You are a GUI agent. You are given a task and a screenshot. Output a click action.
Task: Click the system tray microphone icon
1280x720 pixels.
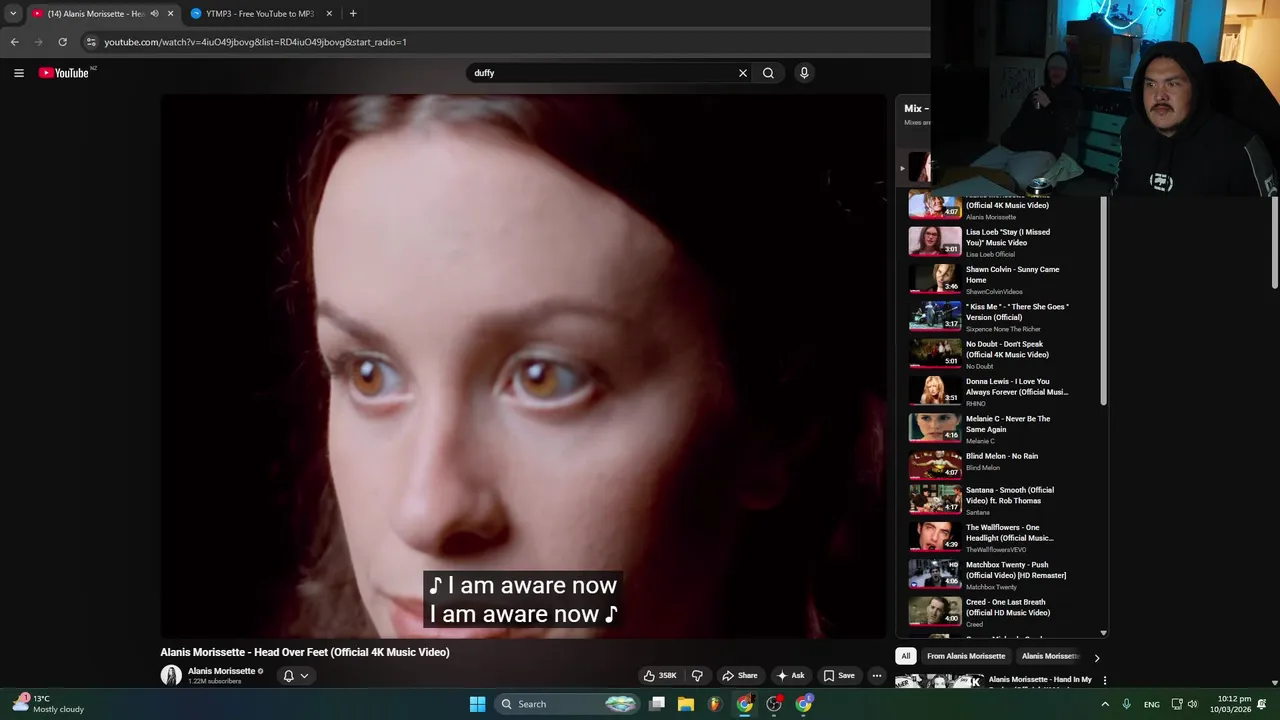click(1127, 704)
